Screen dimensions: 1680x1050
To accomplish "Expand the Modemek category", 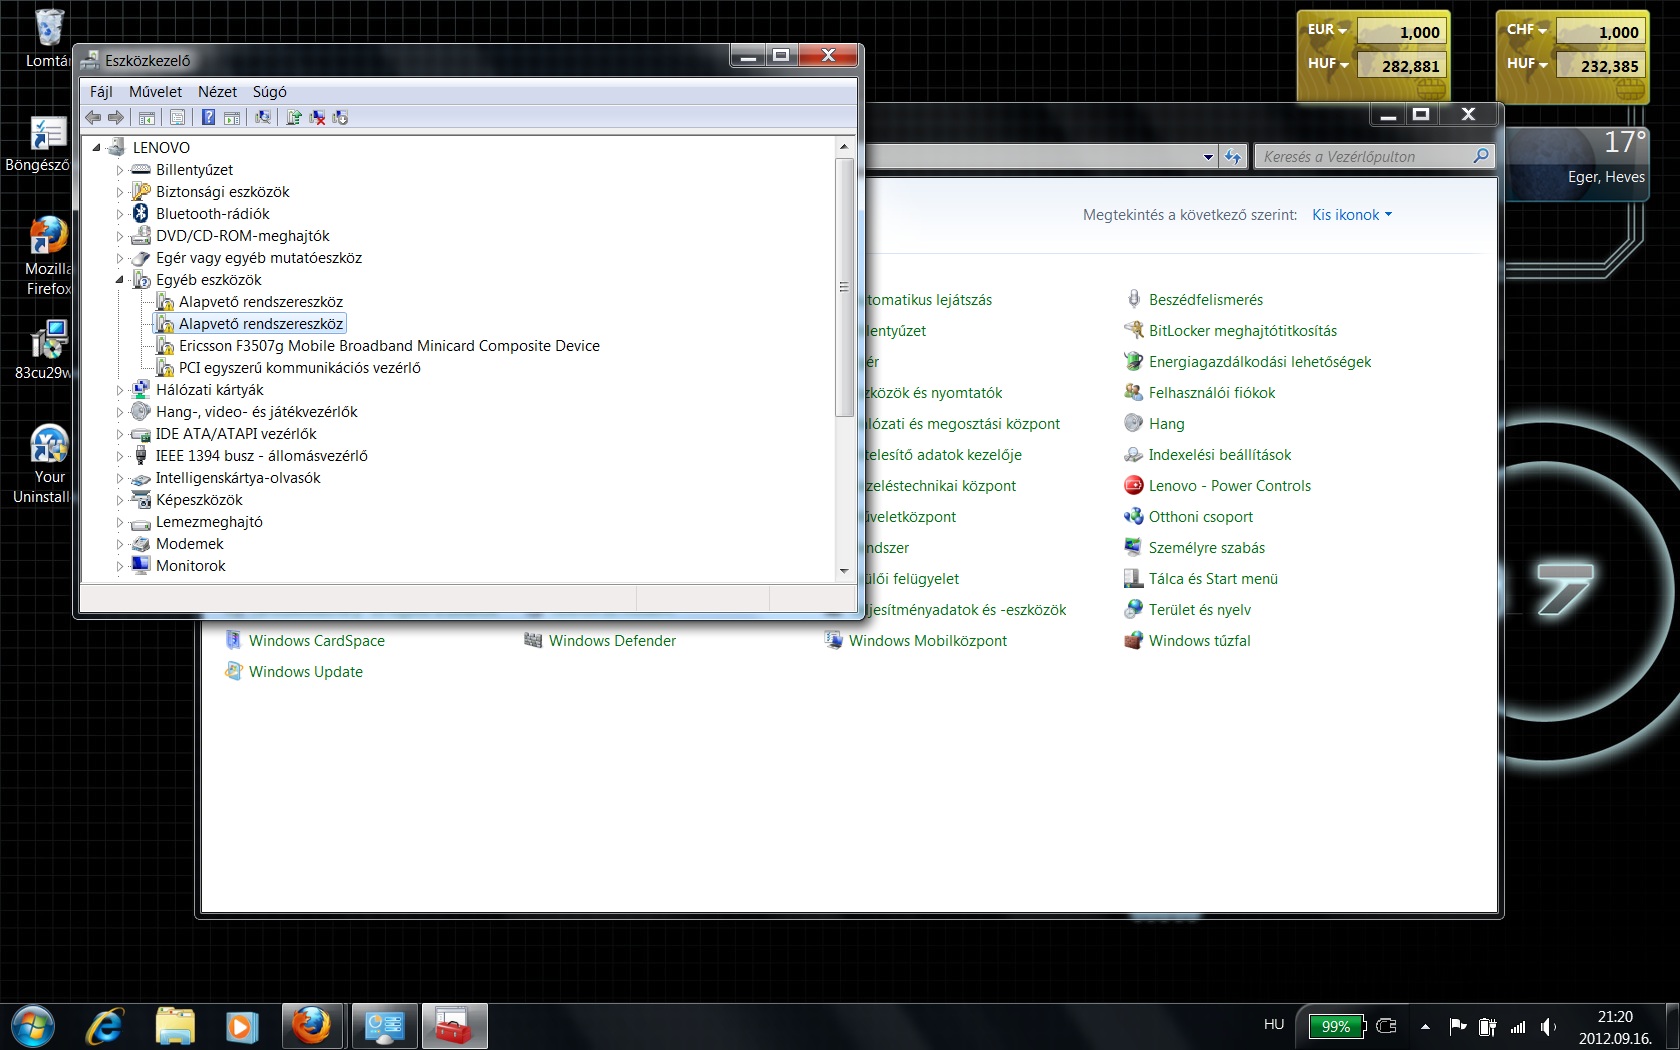I will click(x=120, y=544).
